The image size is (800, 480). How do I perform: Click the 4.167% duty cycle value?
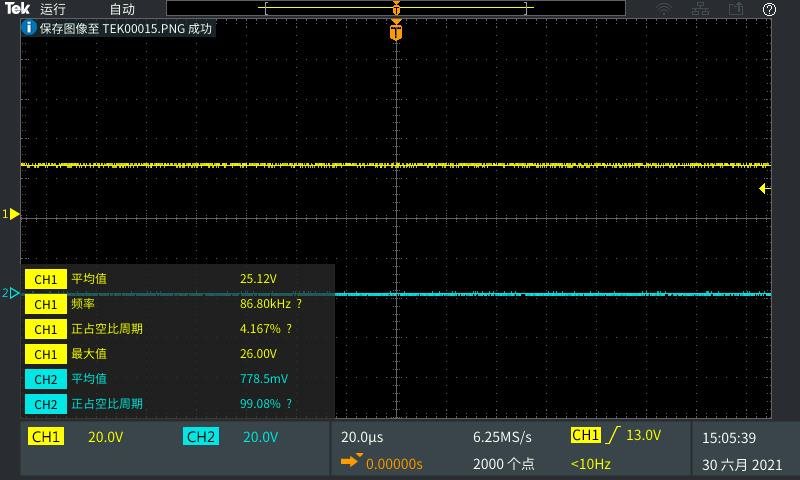tap(260, 329)
